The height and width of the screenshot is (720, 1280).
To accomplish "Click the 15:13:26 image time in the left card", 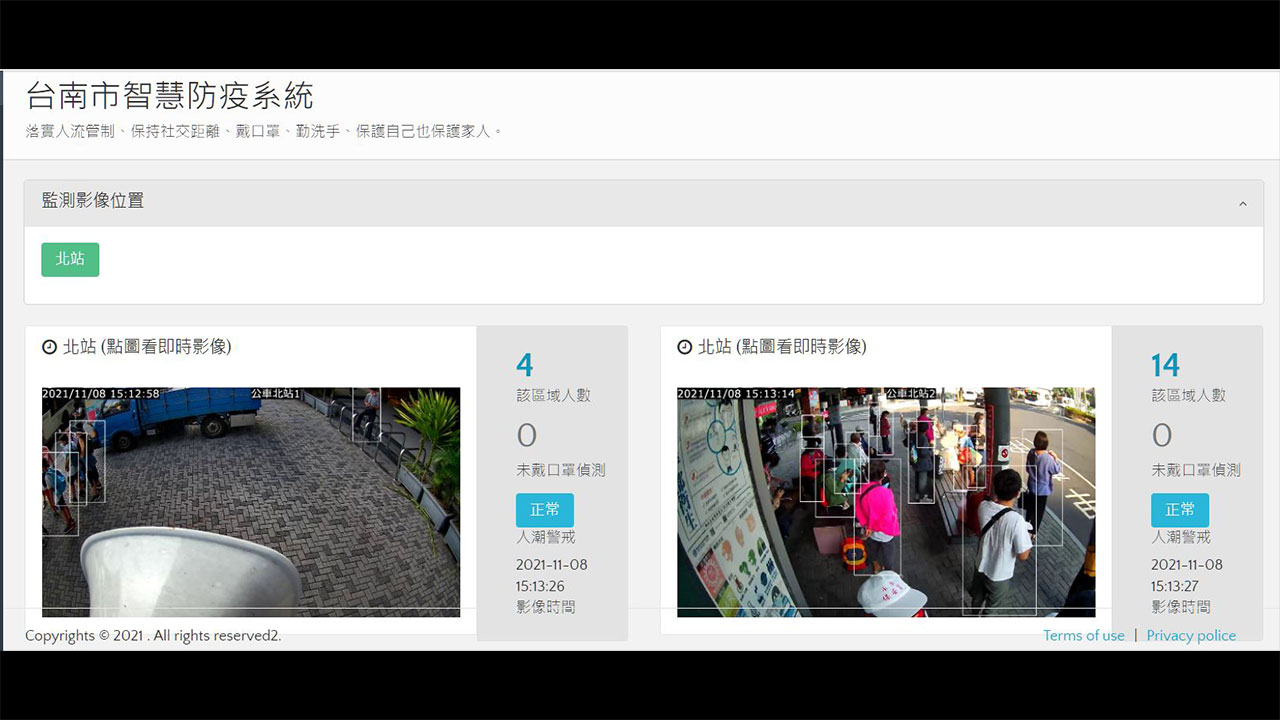I will (540, 586).
